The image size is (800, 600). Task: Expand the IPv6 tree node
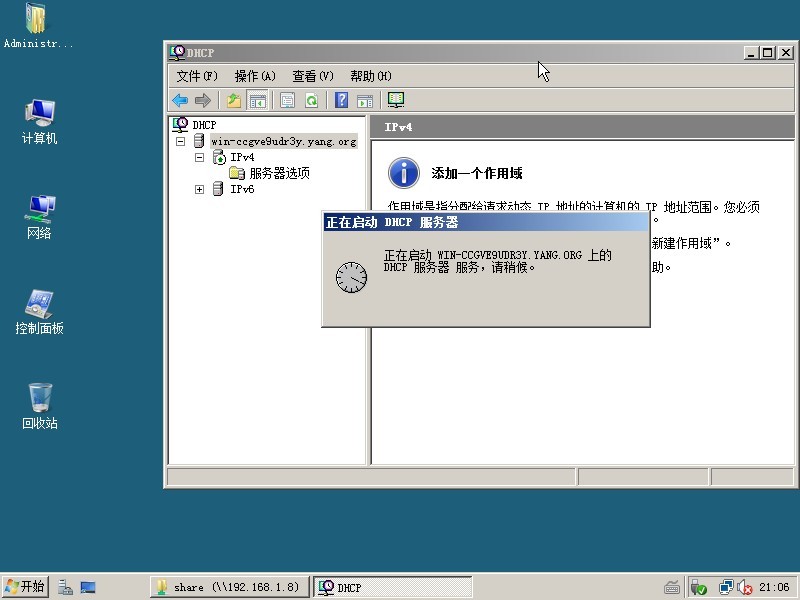tap(199, 189)
